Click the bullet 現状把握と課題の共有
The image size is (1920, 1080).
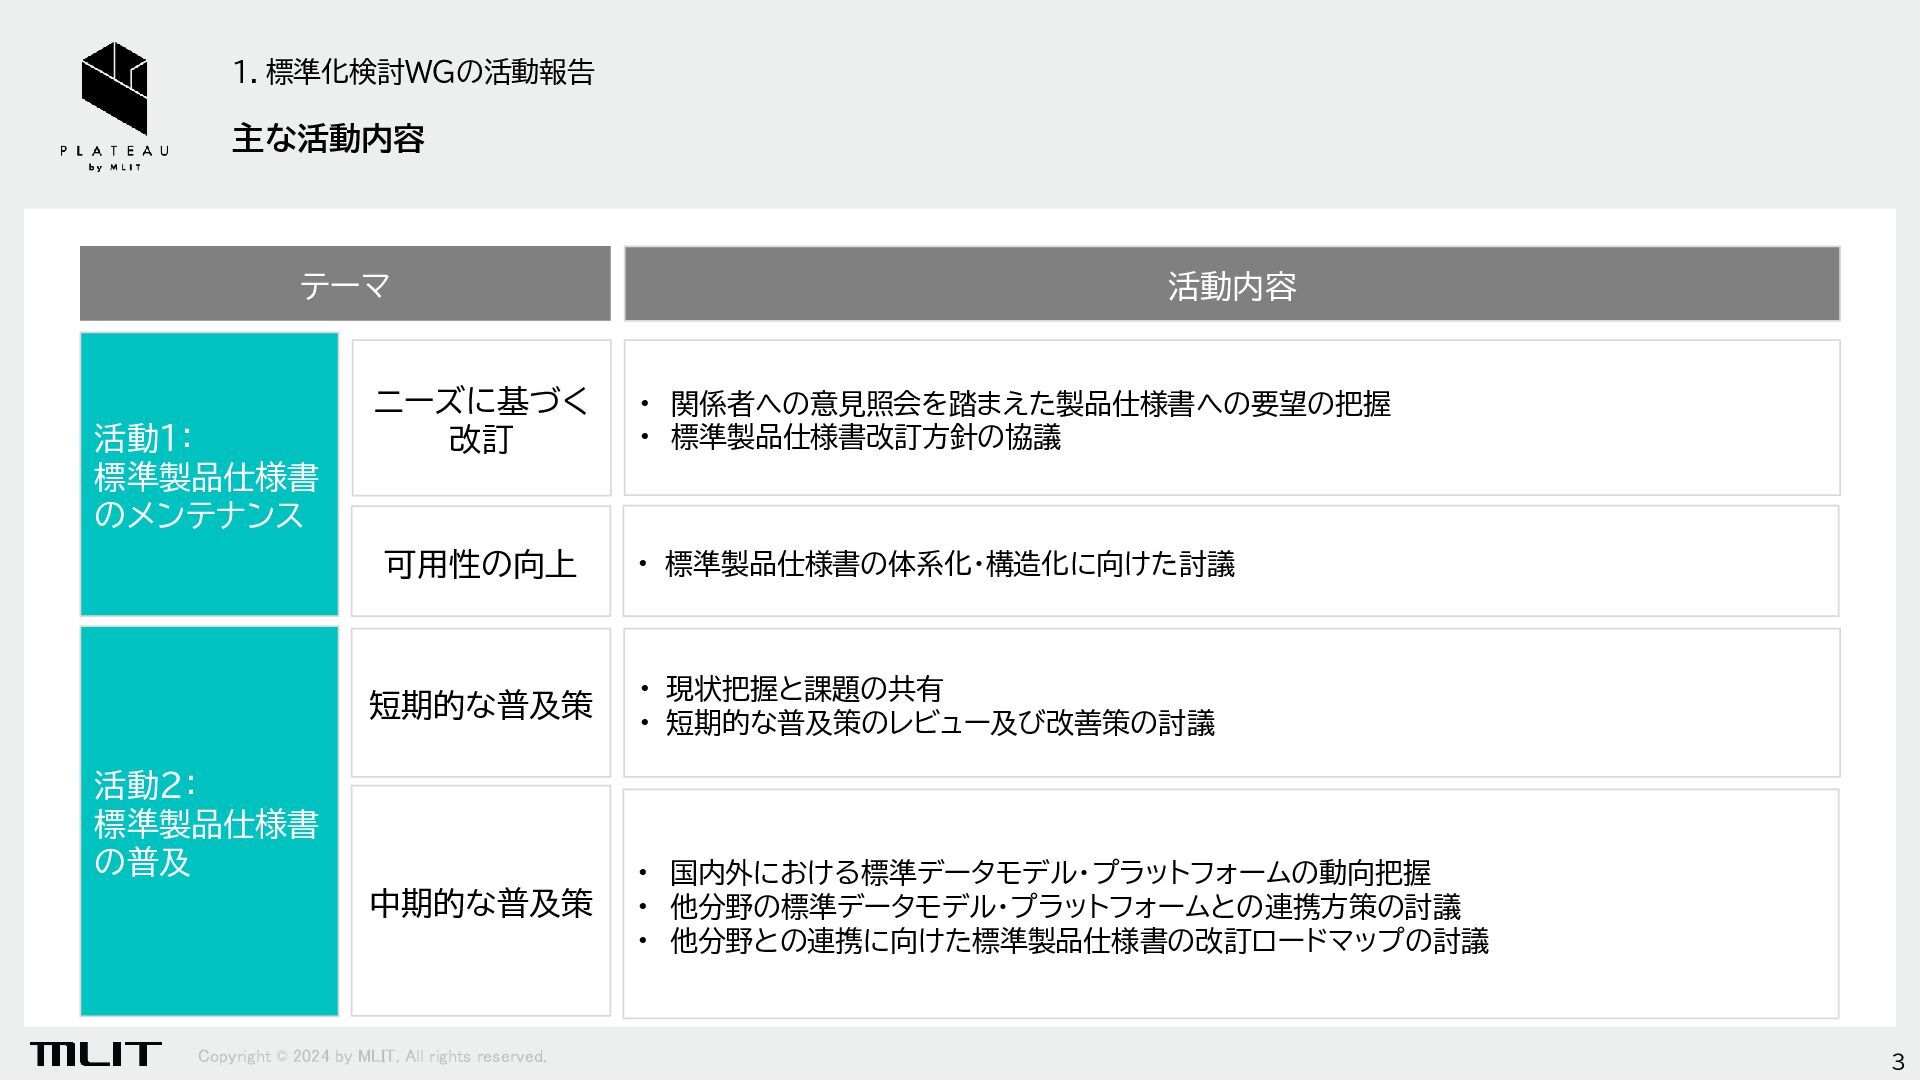coord(804,688)
